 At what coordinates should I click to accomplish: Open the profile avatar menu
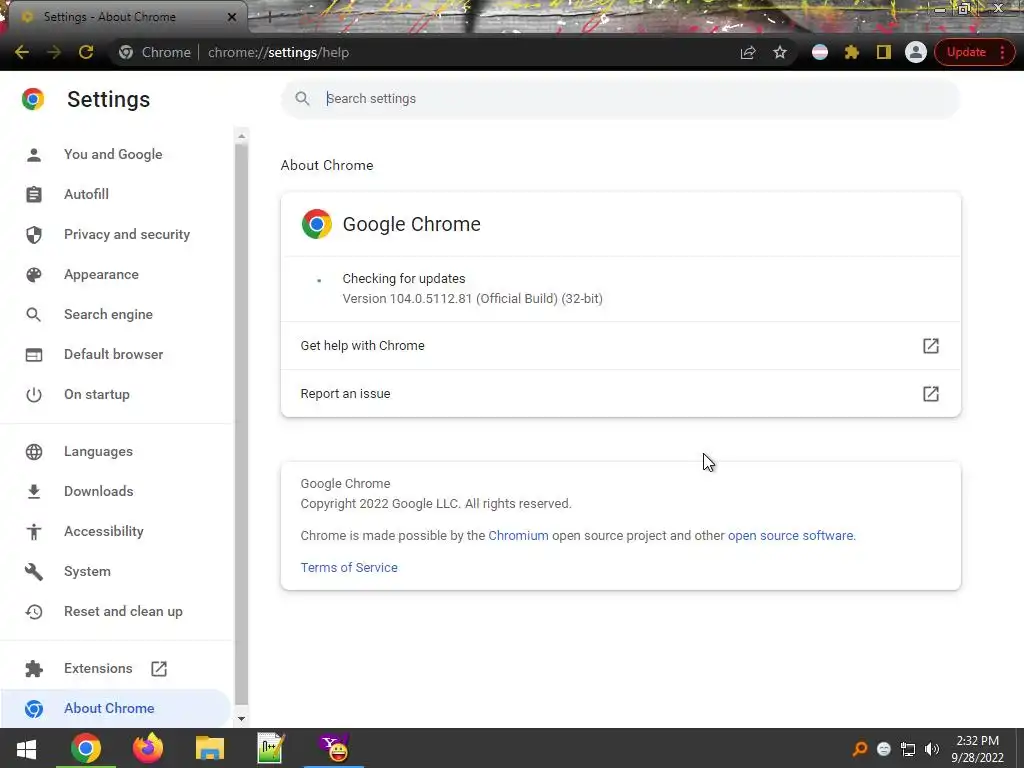click(916, 52)
